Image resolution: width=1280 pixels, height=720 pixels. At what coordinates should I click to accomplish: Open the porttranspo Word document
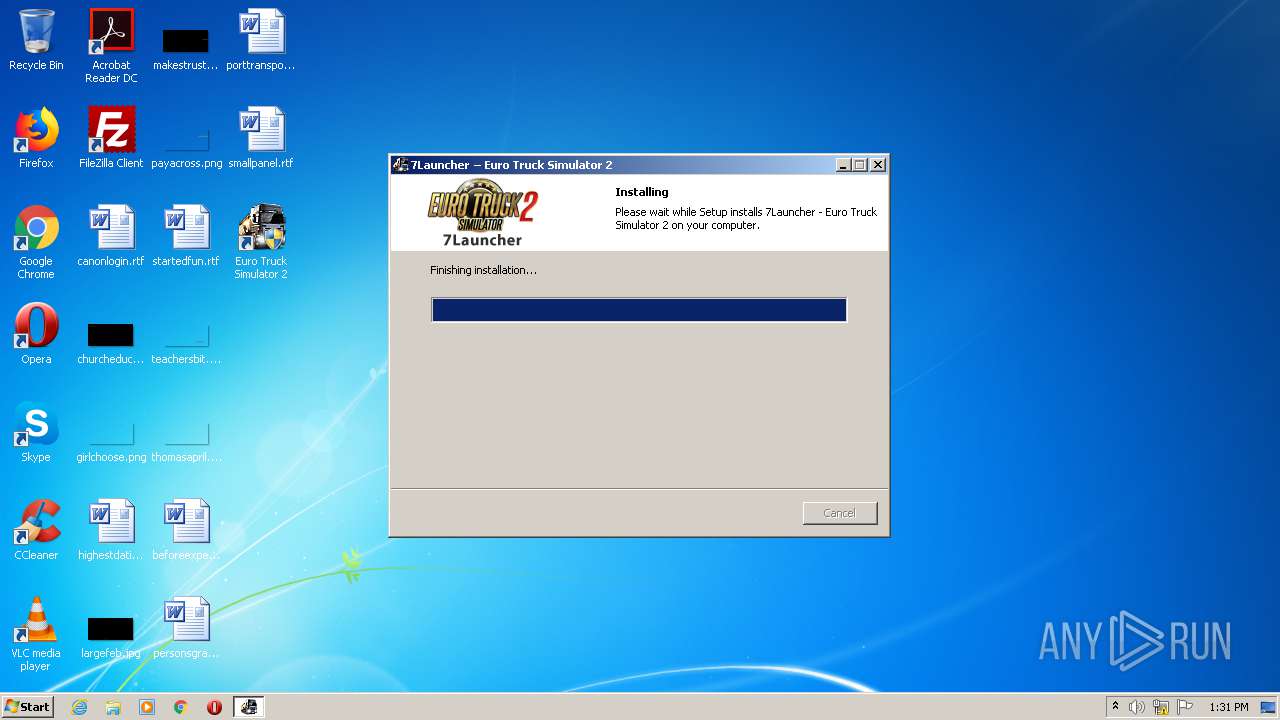pyautogui.click(x=261, y=40)
